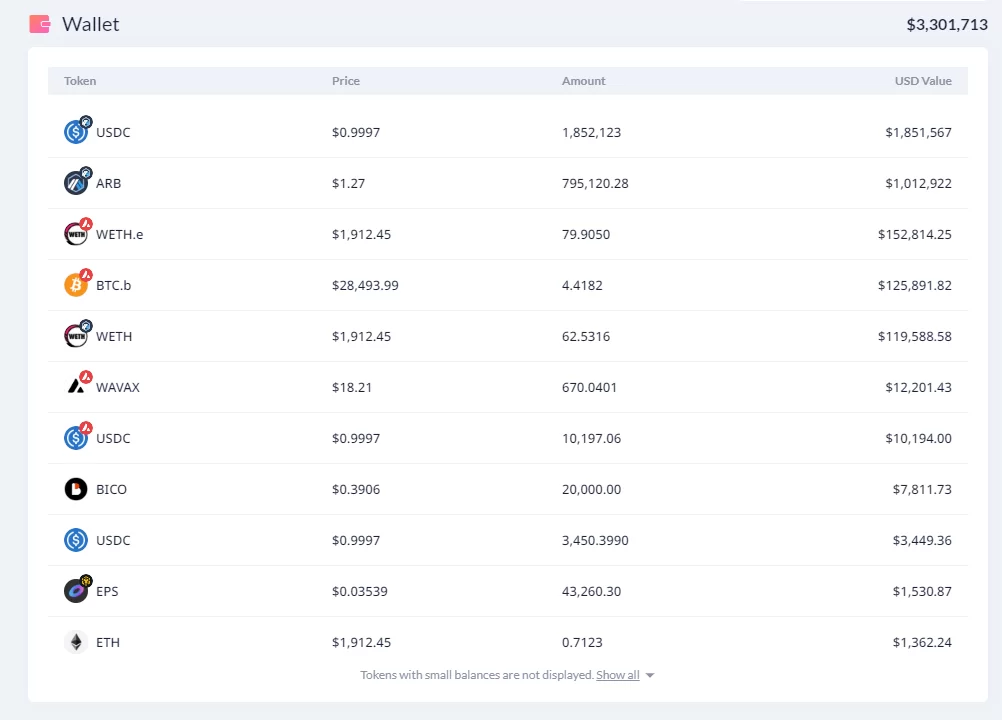Click the ETH Ethereum diamond icon
Image resolution: width=1002 pixels, height=720 pixels.
point(76,642)
